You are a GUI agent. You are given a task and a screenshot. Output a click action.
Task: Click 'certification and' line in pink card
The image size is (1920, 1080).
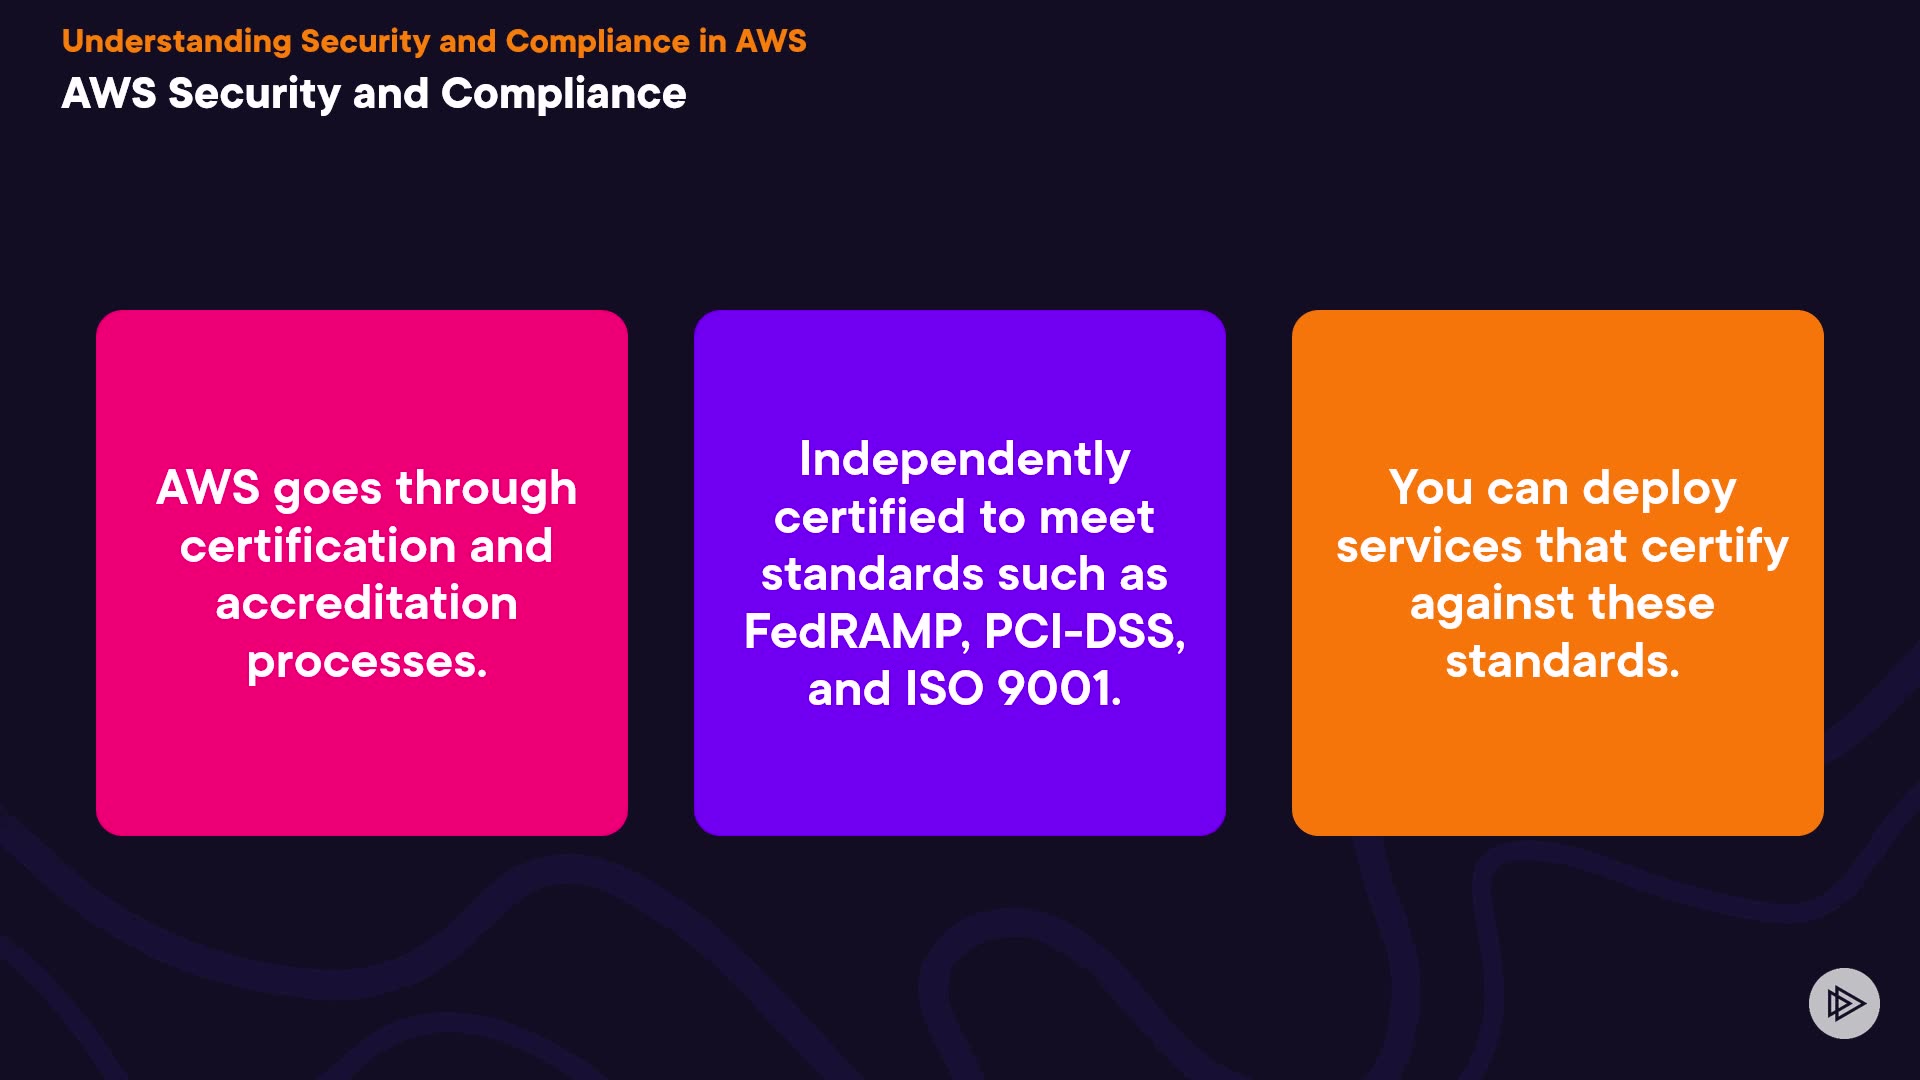(x=366, y=546)
